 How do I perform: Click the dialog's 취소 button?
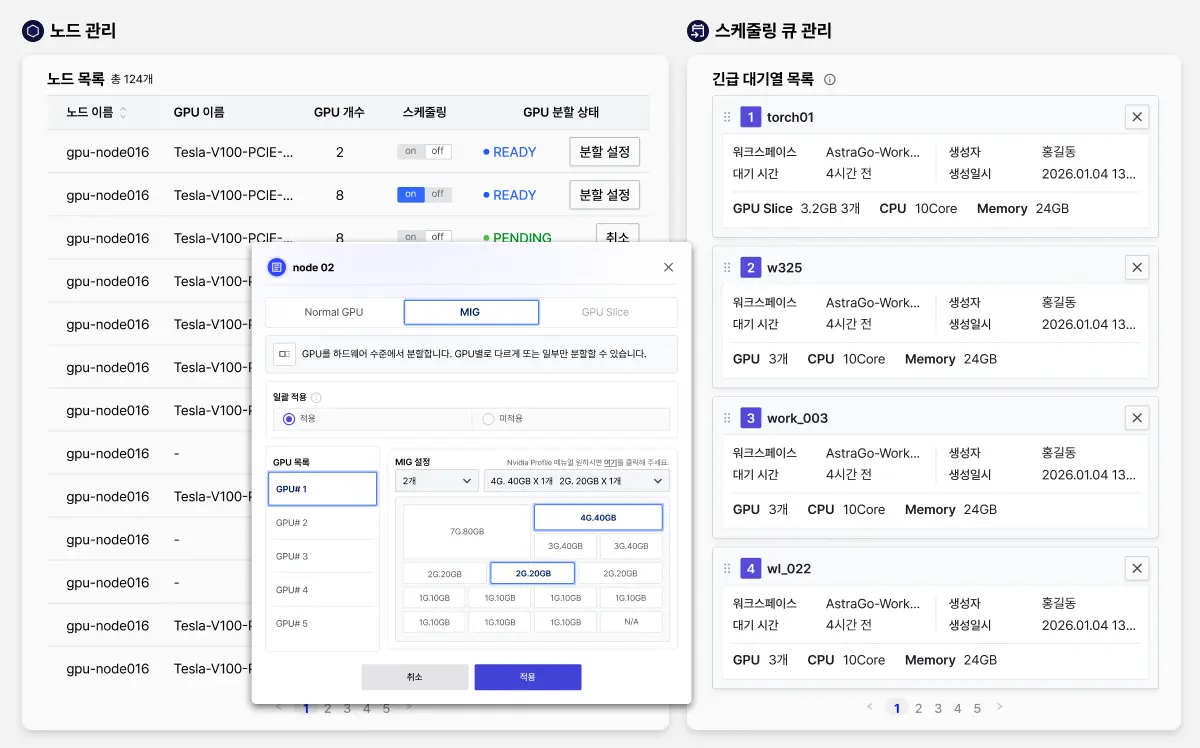coord(415,677)
